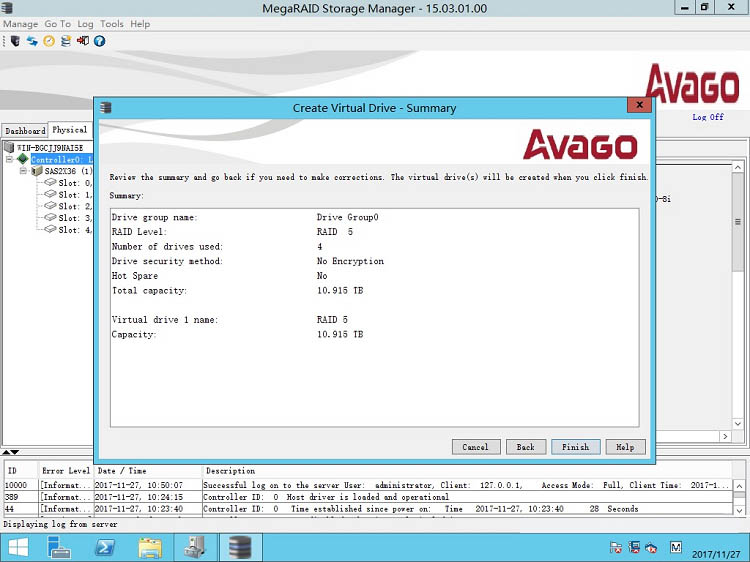Open the Group Show Progress clock icon
This screenshot has width=750, height=562.
coord(49,41)
